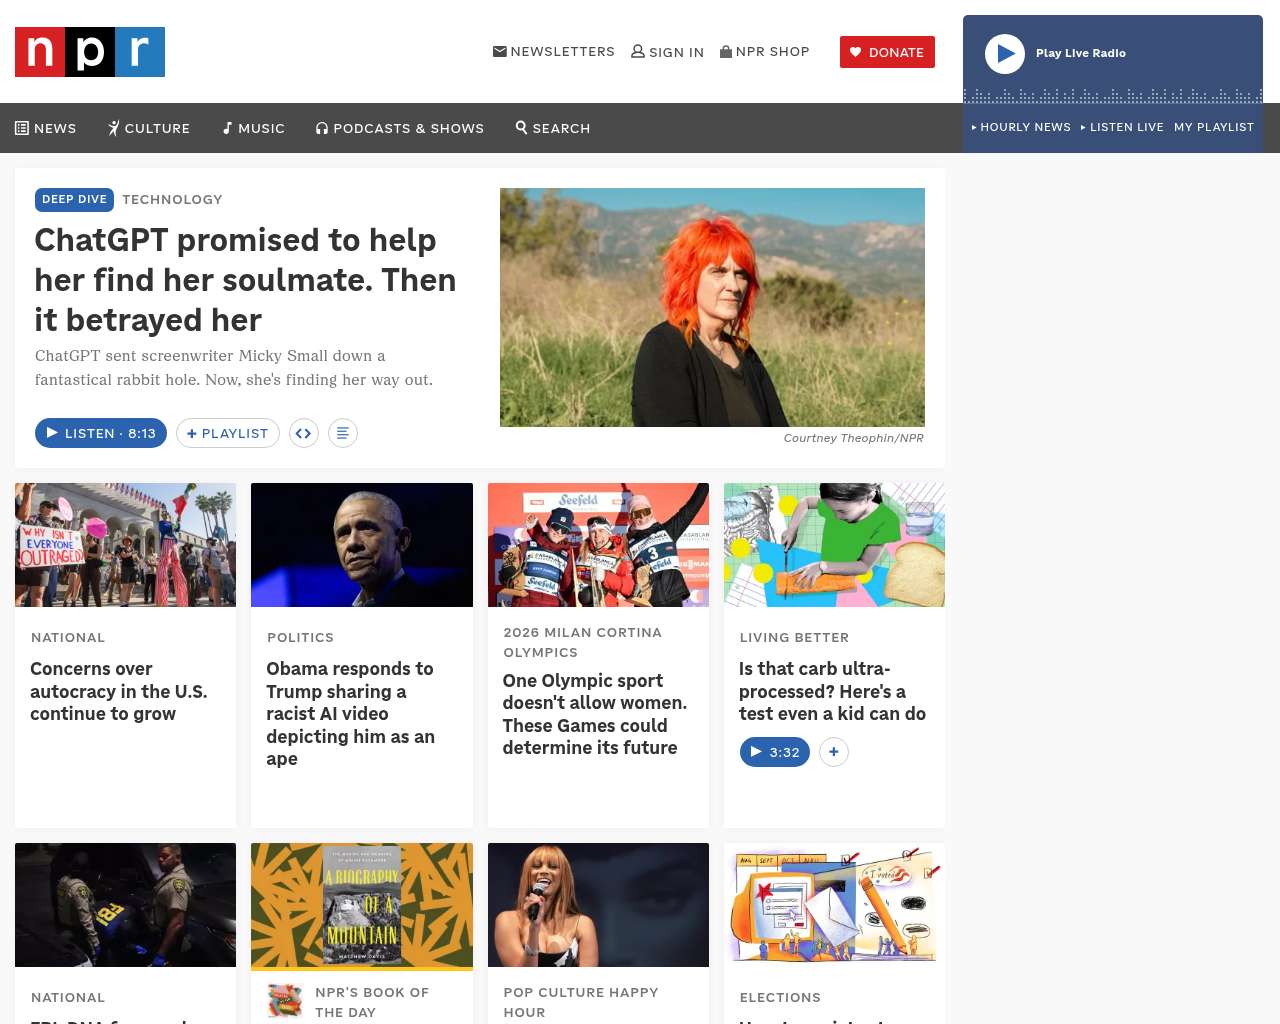Image resolution: width=1280 pixels, height=1024 pixels.
Task: Open the Obama responds to Trump headline
Action: pyautogui.click(x=351, y=714)
